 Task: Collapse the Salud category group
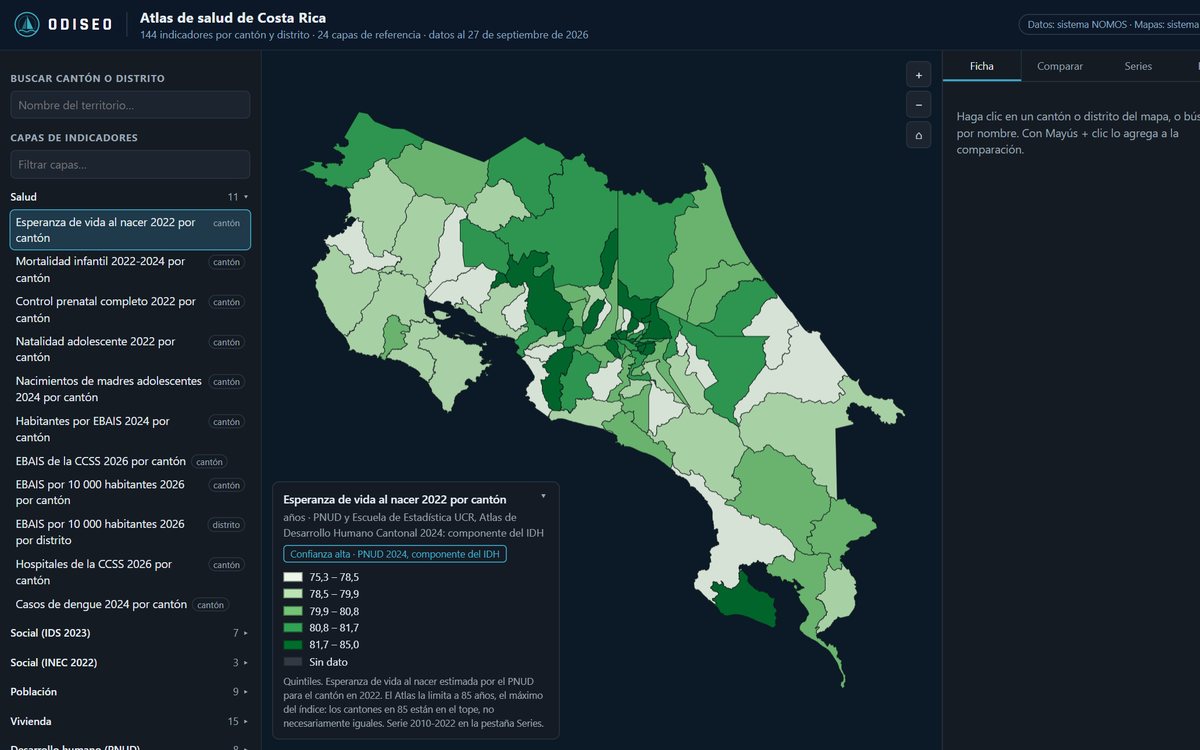click(130, 197)
